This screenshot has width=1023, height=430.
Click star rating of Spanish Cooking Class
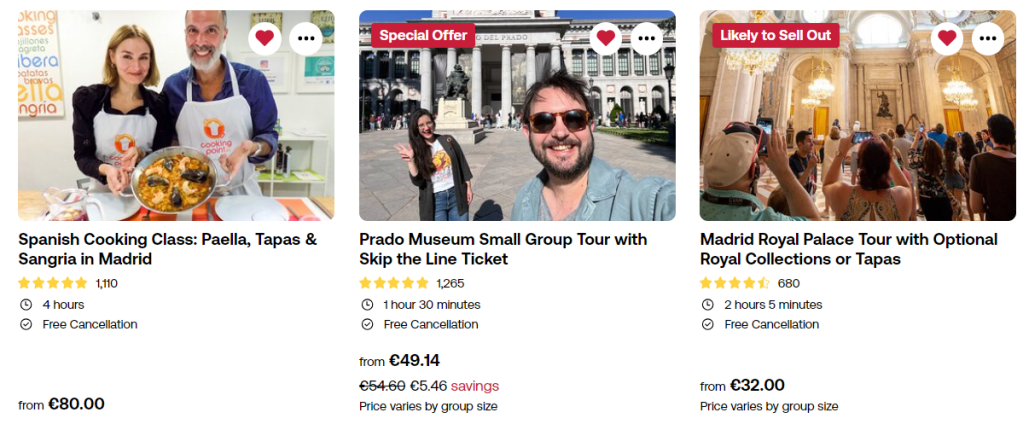tap(53, 283)
